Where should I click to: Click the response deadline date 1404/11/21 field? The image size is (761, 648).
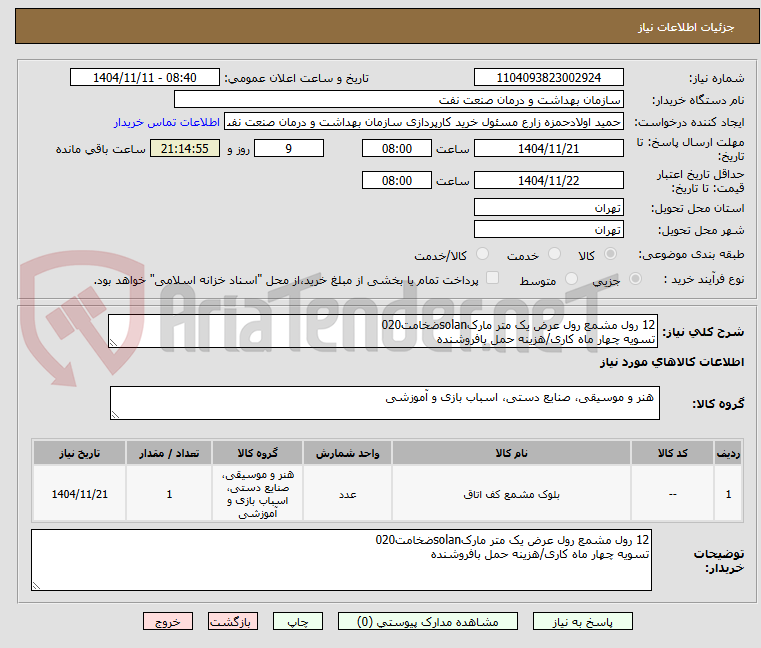coord(548,149)
